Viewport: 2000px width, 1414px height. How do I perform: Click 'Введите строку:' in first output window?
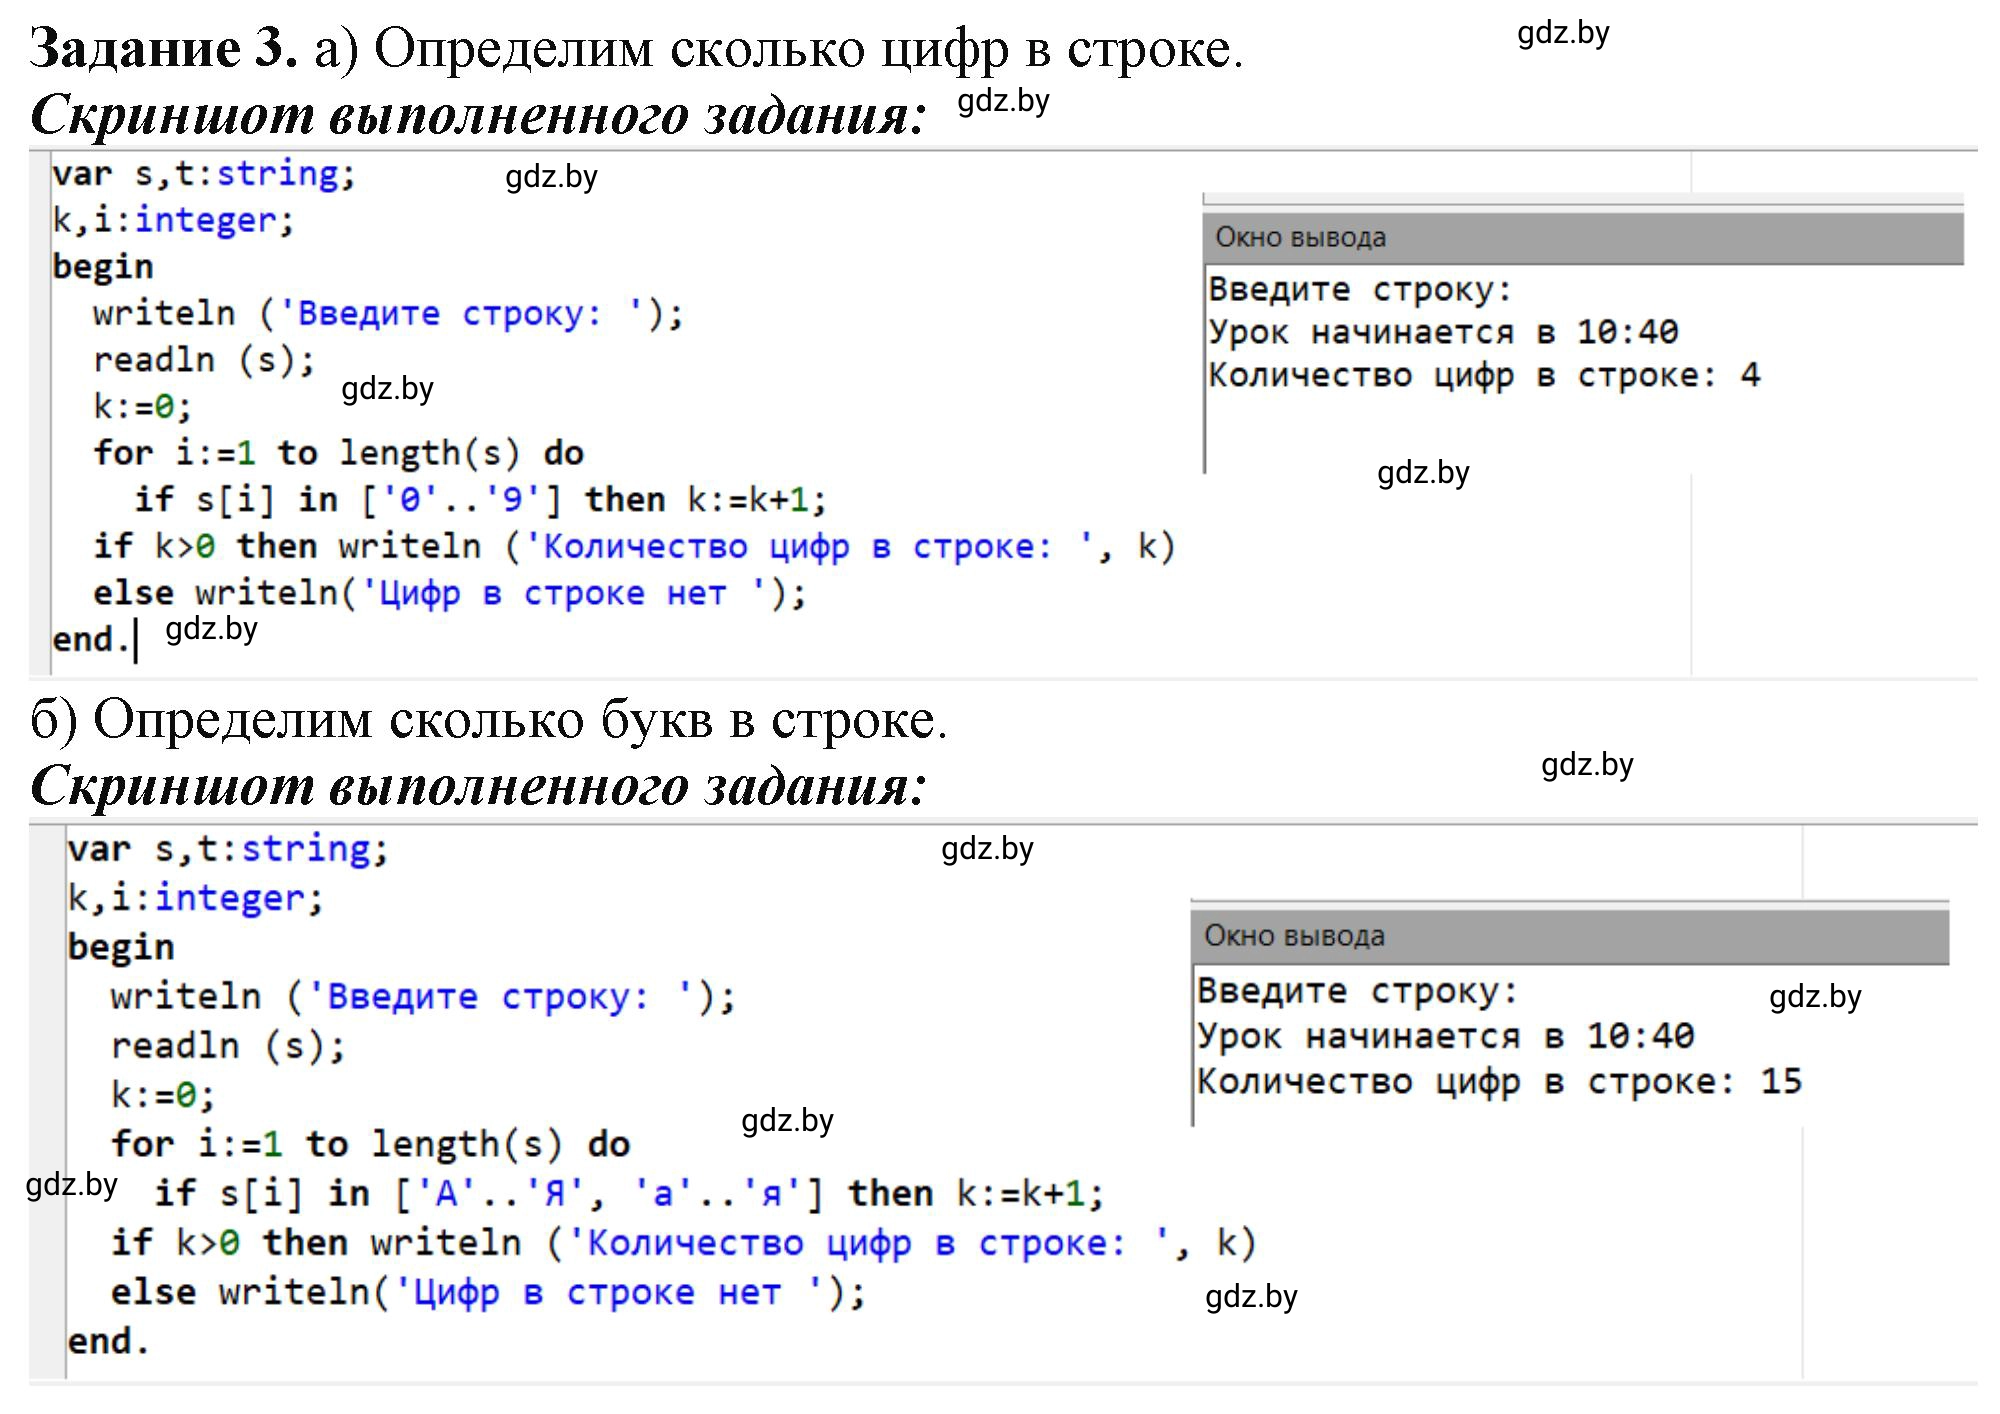[1360, 290]
